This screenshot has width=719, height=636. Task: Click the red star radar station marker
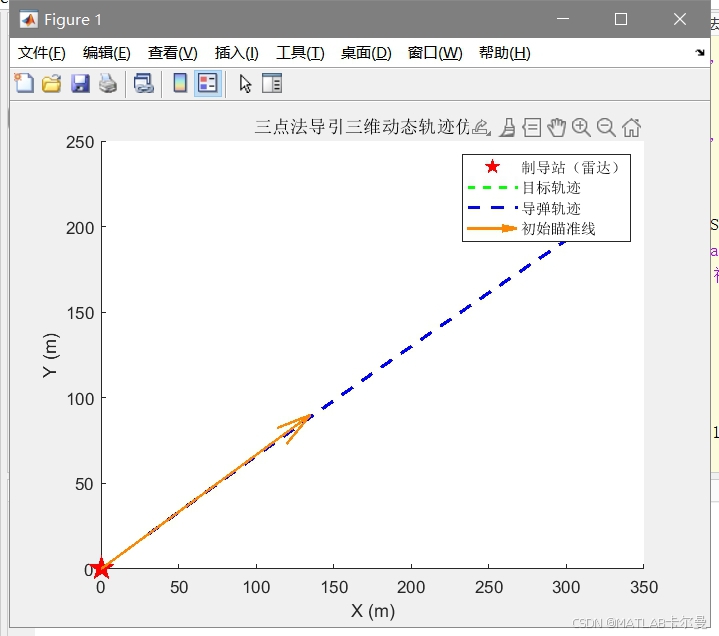coord(100,569)
